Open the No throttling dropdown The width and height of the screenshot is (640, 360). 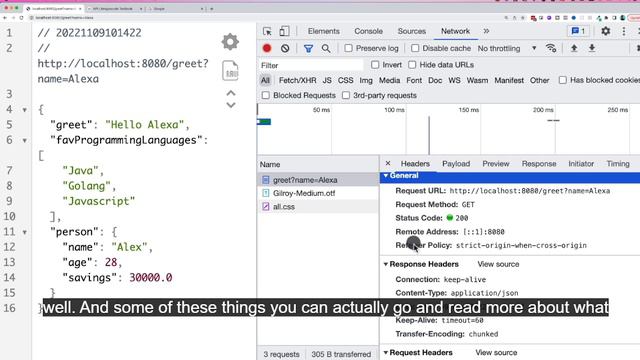point(507,48)
